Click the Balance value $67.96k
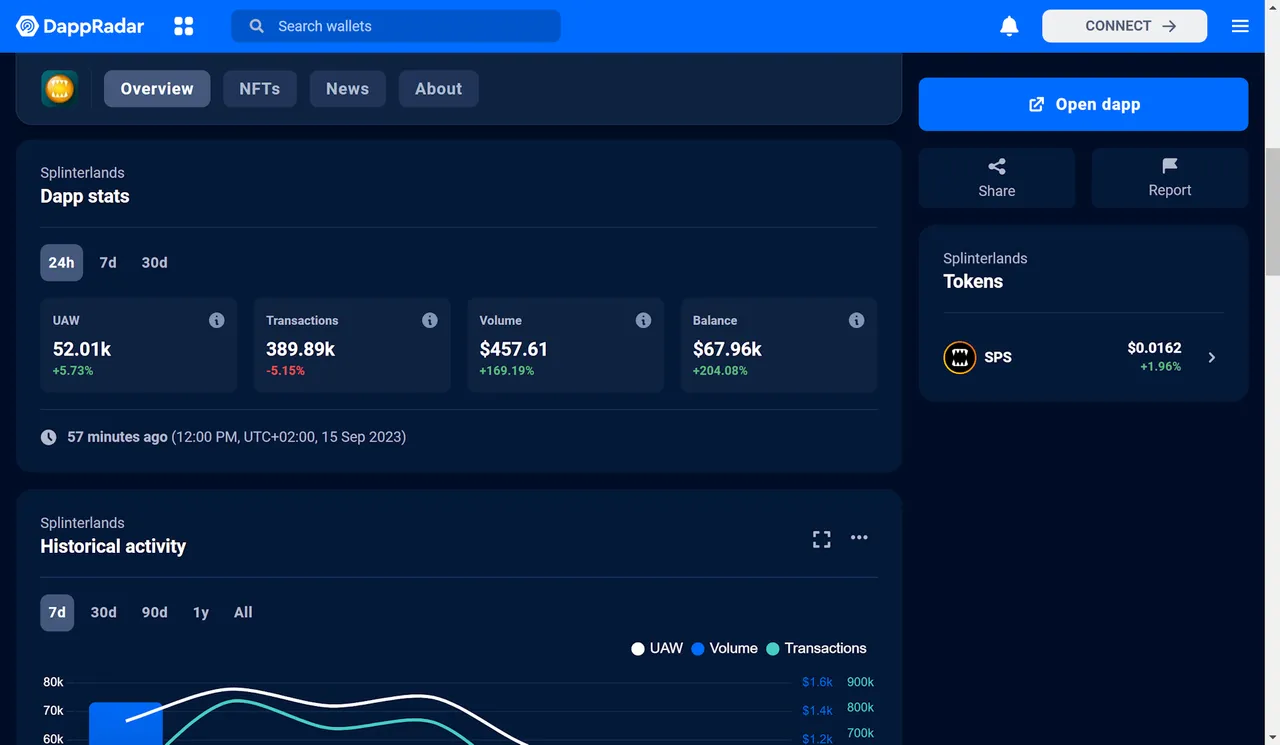This screenshot has width=1280, height=745. 727,349
